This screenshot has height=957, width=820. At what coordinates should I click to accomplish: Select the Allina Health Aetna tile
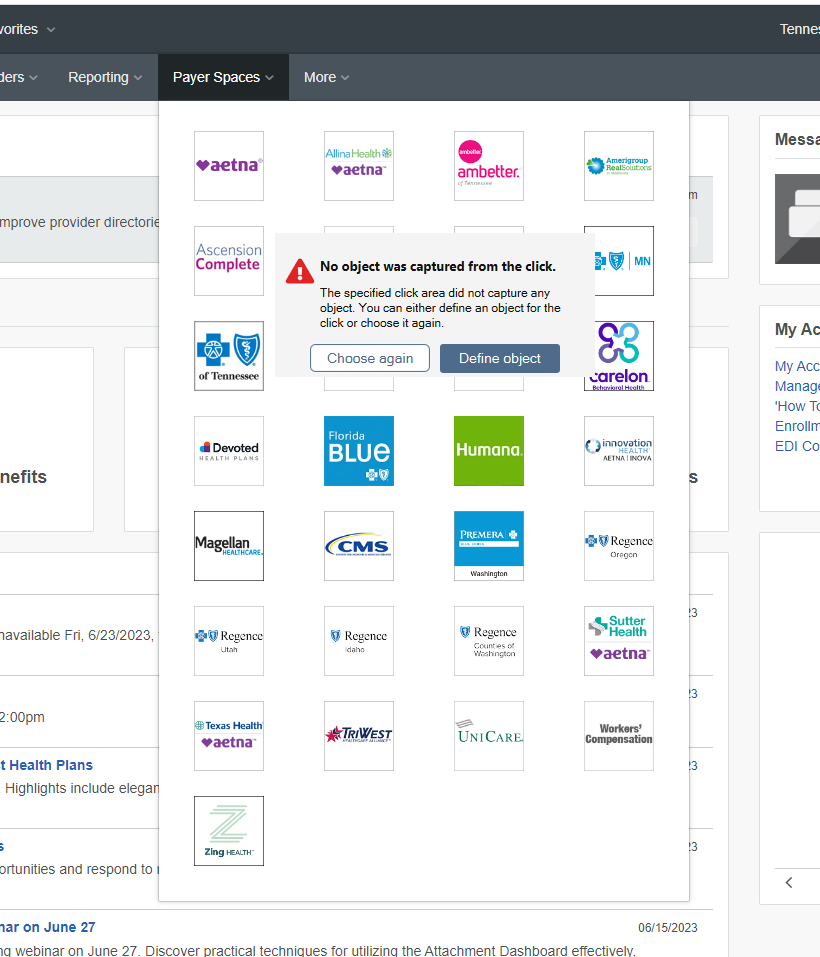(x=359, y=166)
